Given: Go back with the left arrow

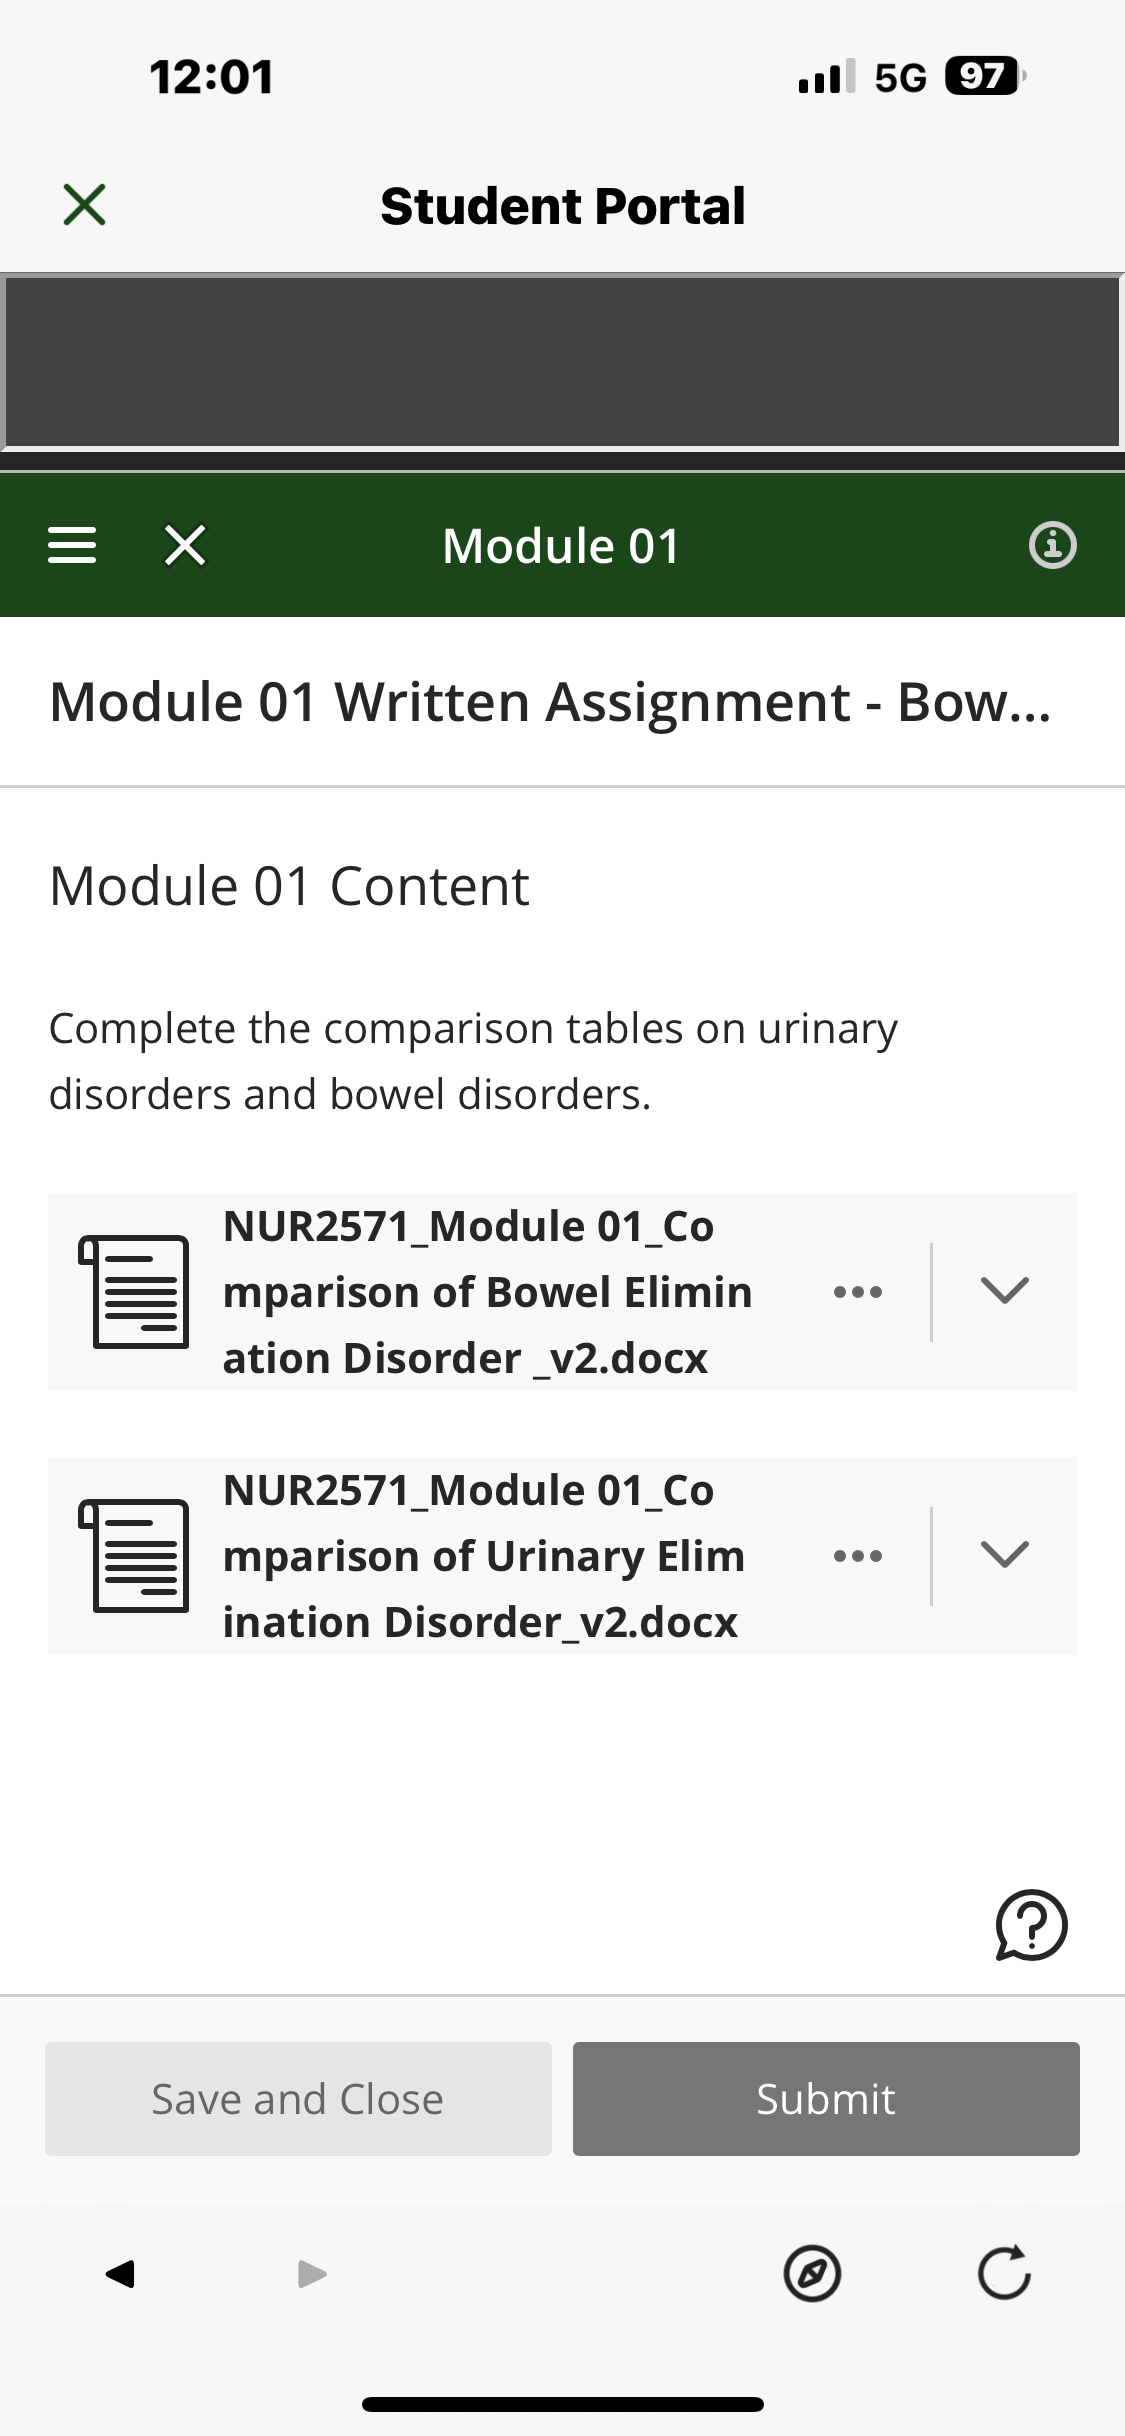Looking at the screenshot, I should [120, 2274].
